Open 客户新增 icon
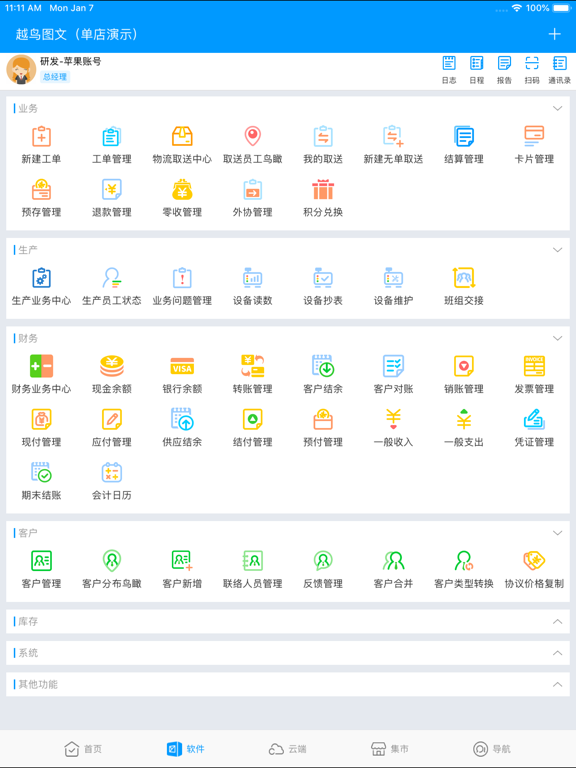This screenshot has height=768, width=576. pyautogui.click(x=182, y=561)
